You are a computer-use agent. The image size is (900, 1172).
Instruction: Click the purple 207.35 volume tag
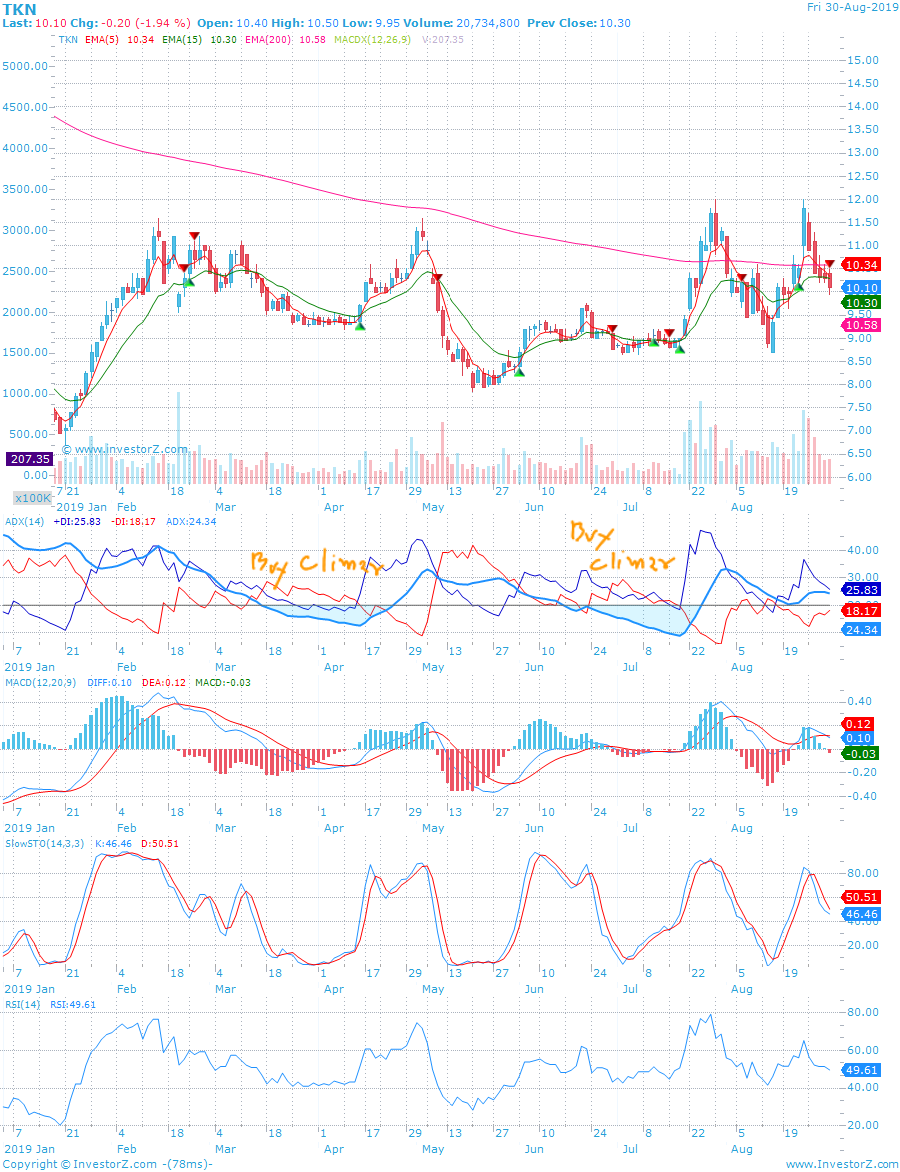(x=28, y=459)
